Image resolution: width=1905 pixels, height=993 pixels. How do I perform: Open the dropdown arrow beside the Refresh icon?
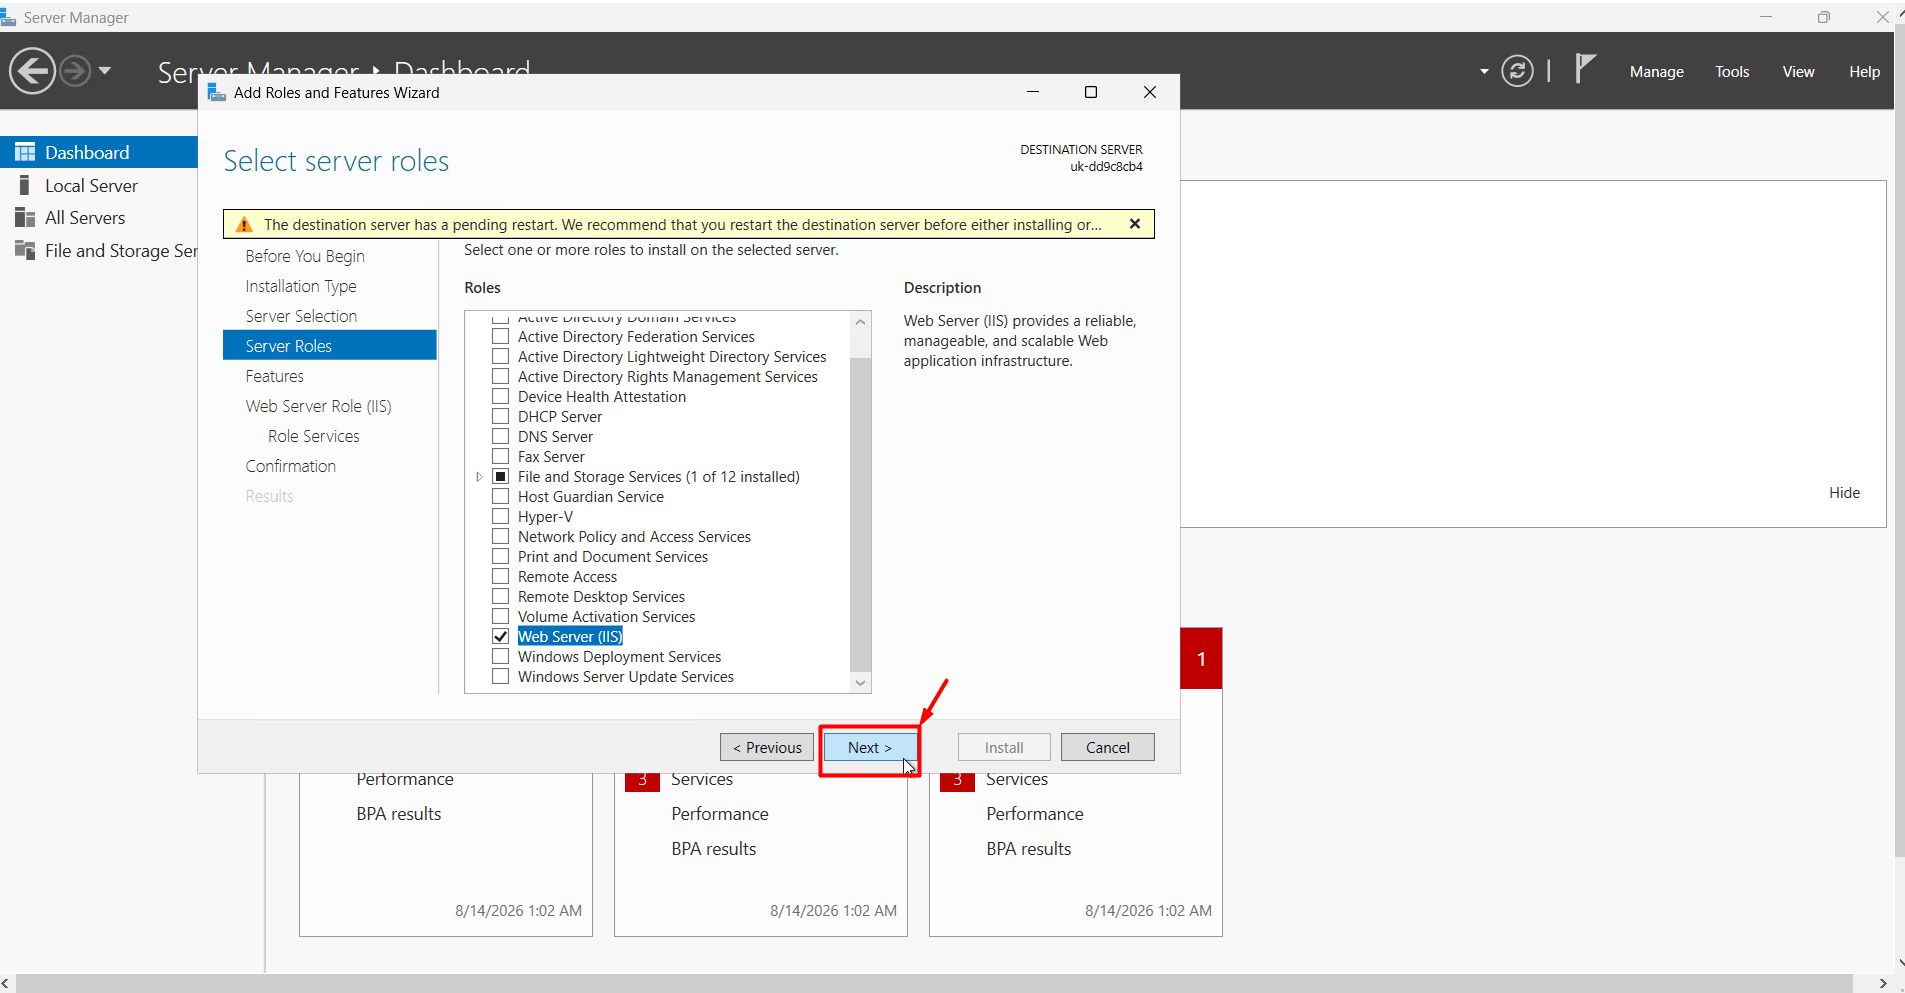coord(1484,72)
